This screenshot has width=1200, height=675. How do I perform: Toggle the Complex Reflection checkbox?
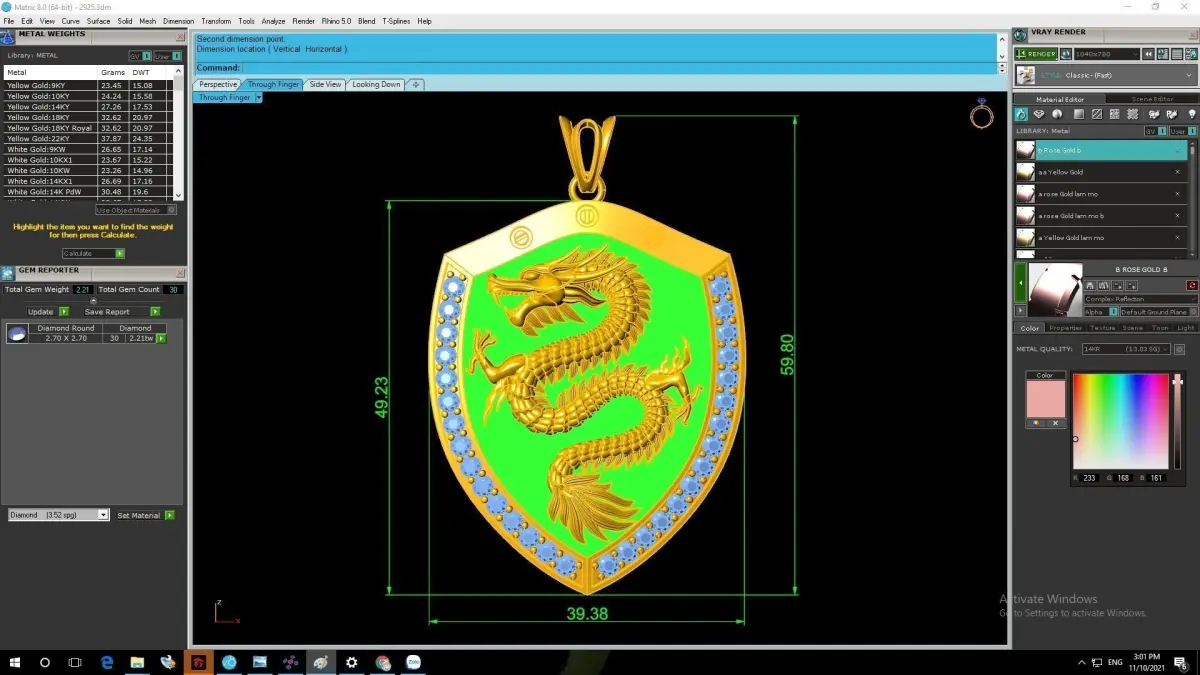coord(1141,299)
